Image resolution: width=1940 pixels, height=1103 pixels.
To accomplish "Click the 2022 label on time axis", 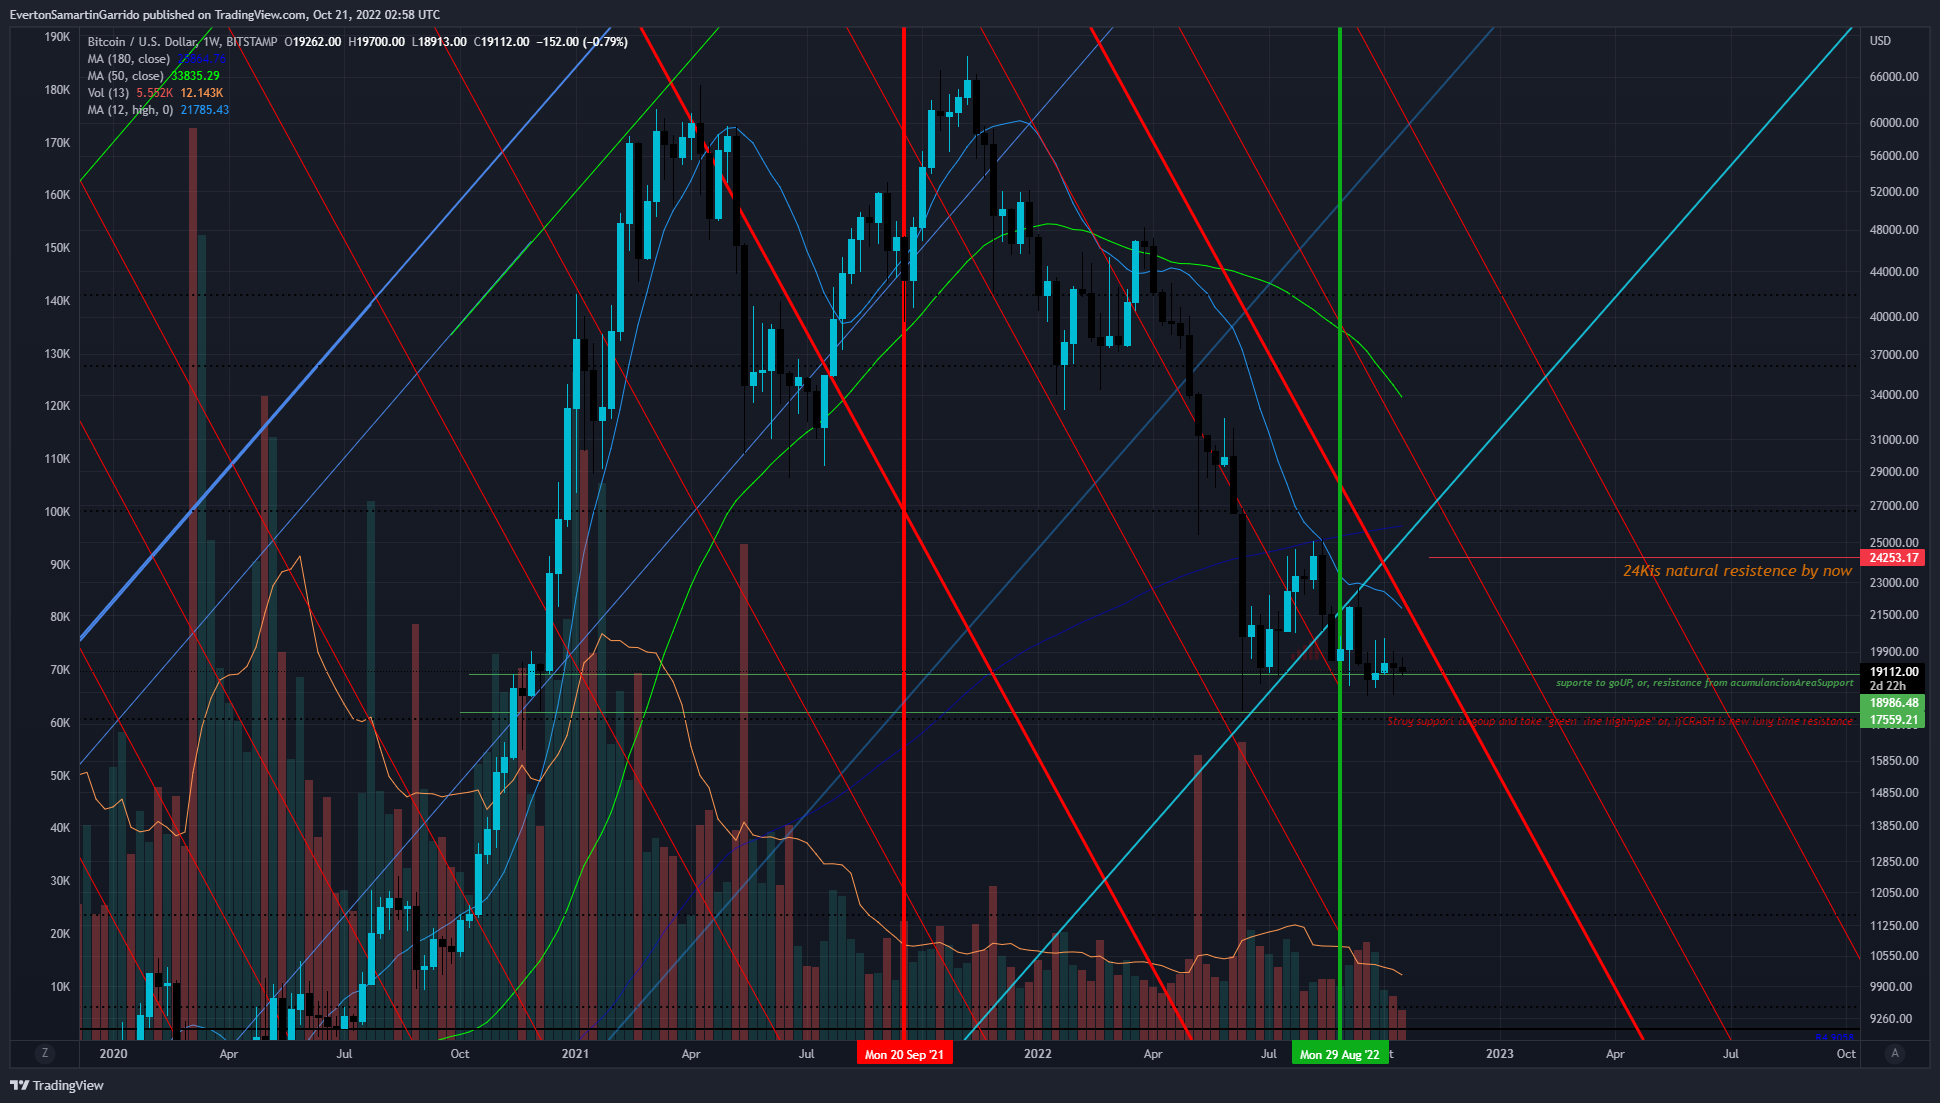I will (1038, 1054).
